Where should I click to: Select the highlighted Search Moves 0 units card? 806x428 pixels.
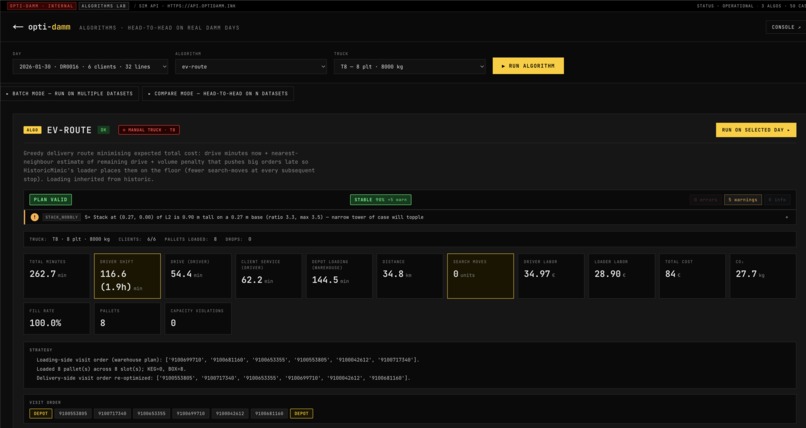[481, 275]
